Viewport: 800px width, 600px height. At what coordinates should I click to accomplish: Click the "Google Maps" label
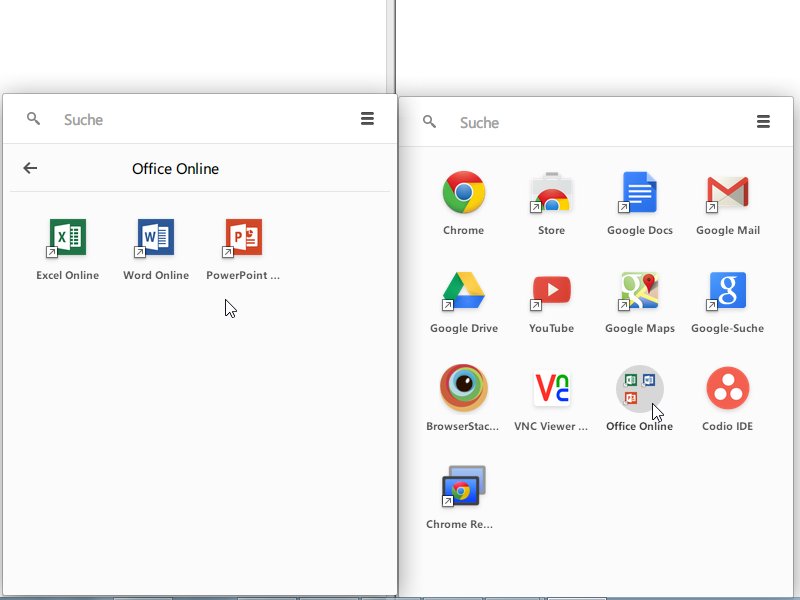[640, 328]
